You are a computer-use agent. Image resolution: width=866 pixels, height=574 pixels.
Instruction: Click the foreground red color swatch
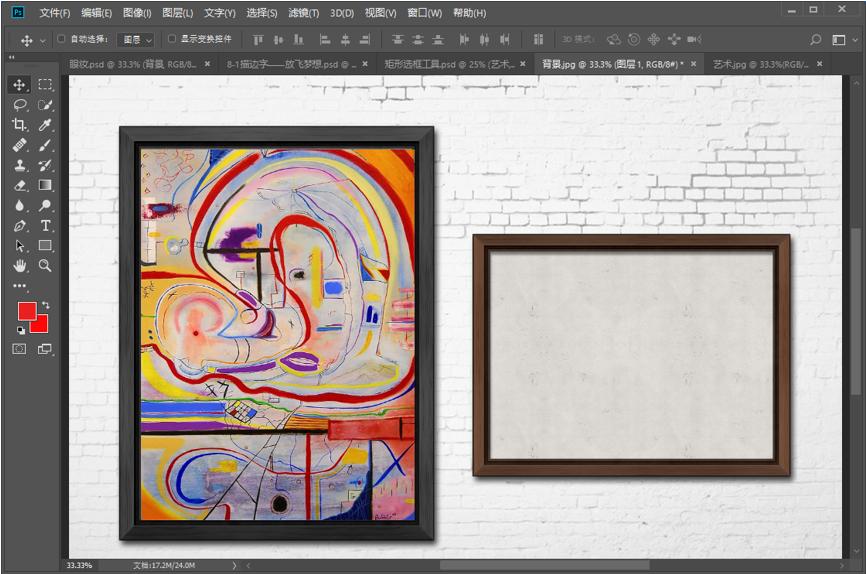pyautogui.click(x=26, y=311)
